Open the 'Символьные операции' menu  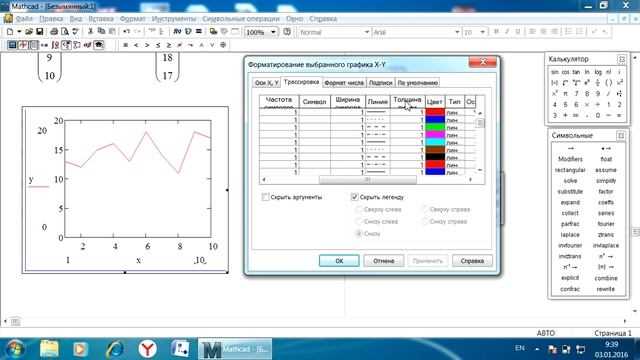(x=241, y=19)
